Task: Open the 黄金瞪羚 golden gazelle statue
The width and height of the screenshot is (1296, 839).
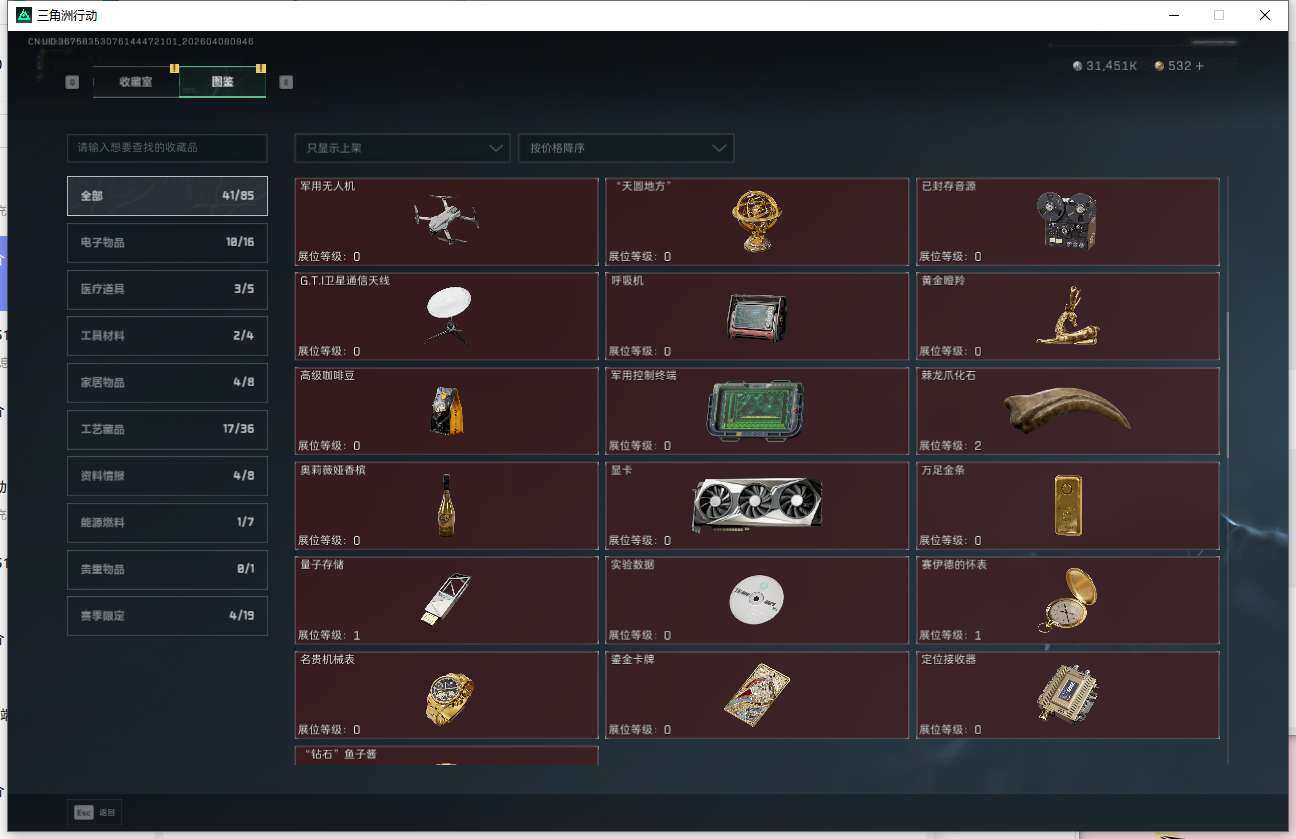Action: [x=1068, y=316]
